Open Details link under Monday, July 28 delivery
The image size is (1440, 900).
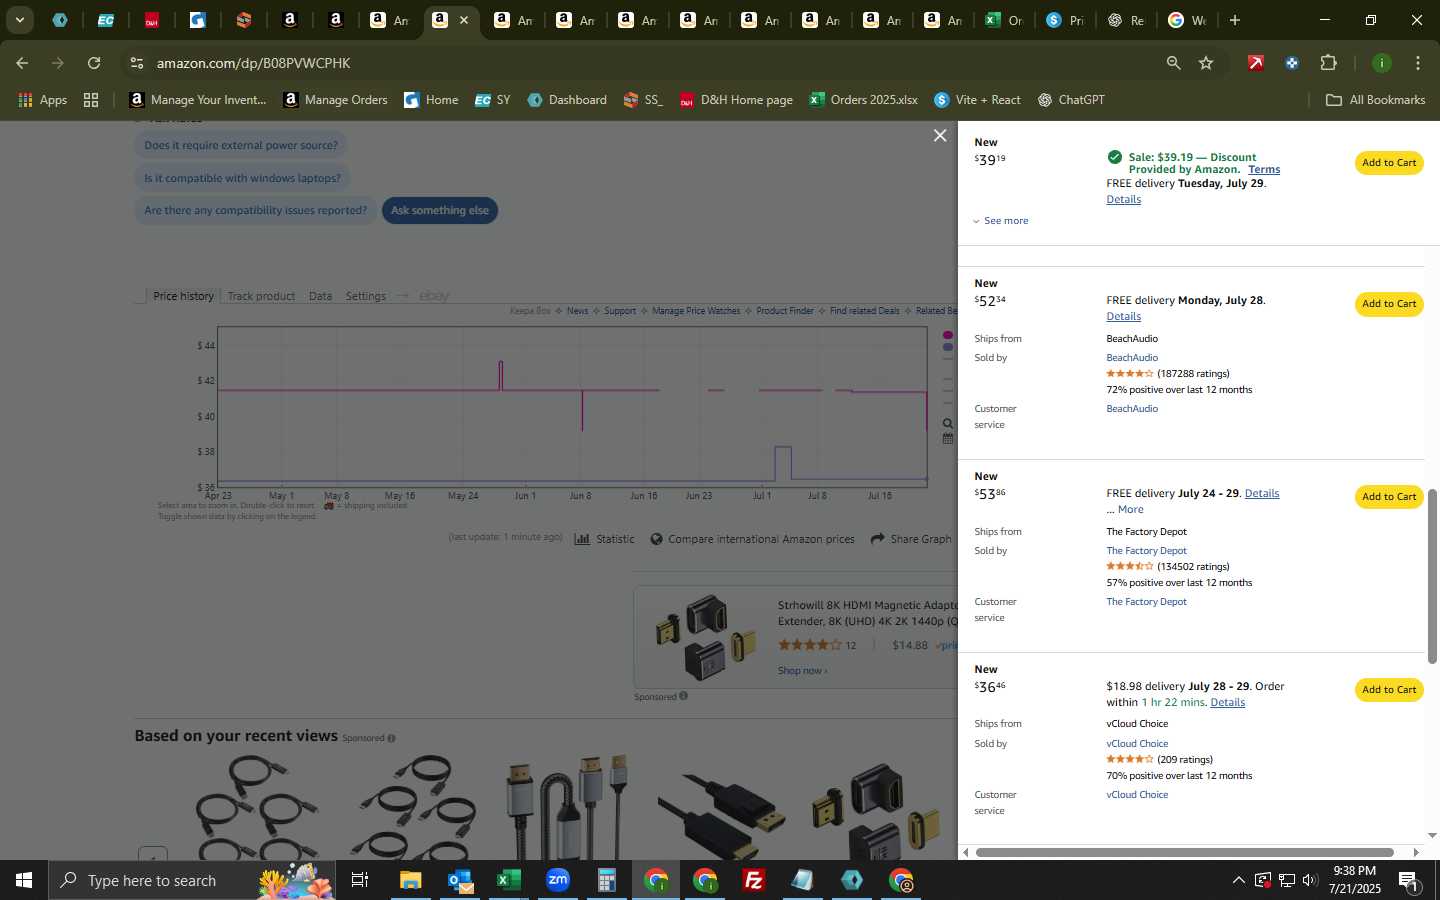coord(1123,317)
